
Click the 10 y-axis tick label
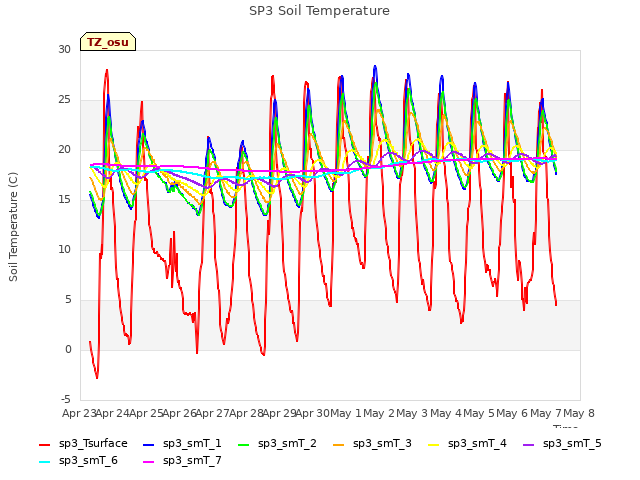[64, 249]
